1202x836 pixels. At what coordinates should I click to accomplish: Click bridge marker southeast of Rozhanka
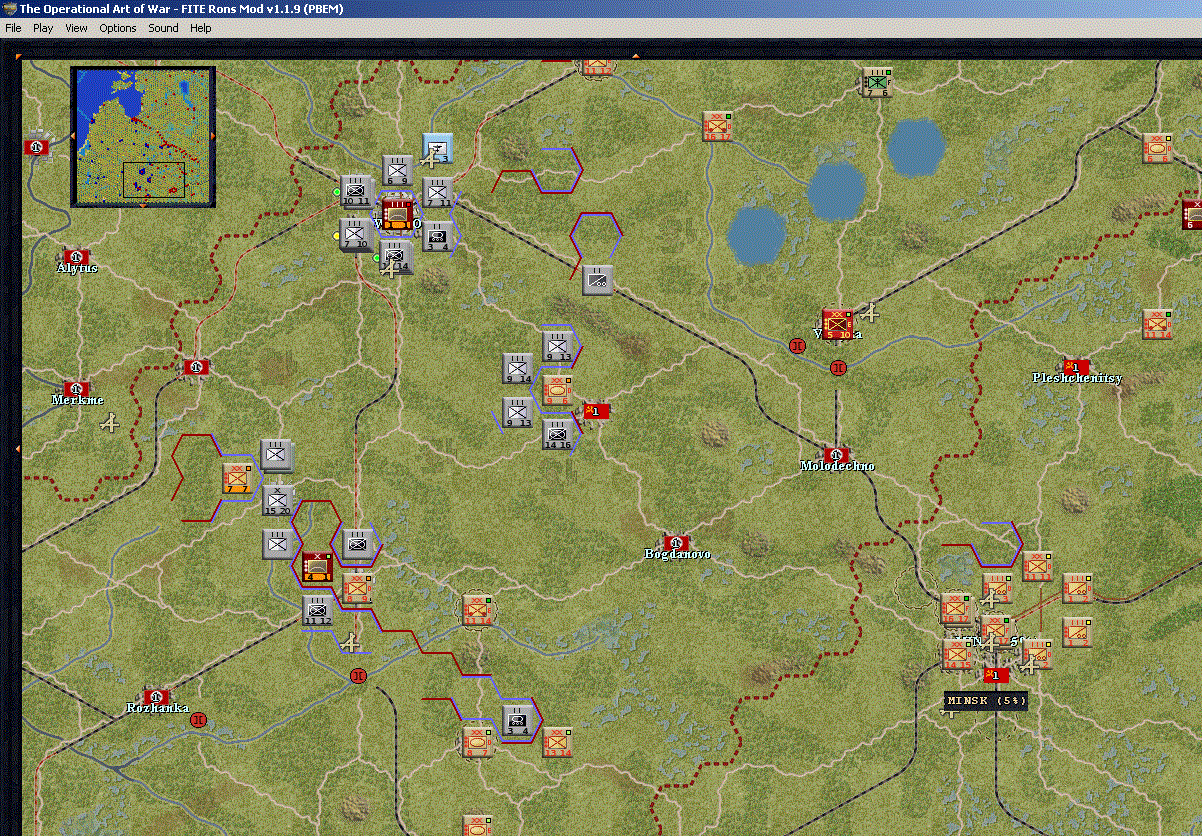tap(198, 719)
